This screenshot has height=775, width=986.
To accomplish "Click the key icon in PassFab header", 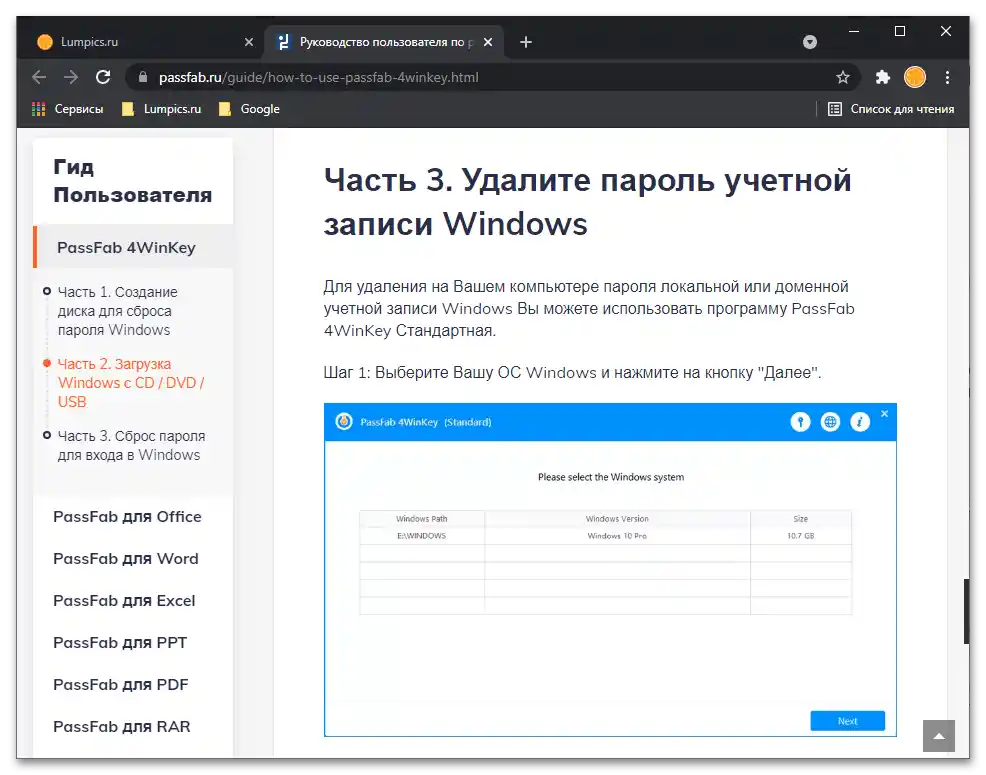I will [x=800, y=421].
